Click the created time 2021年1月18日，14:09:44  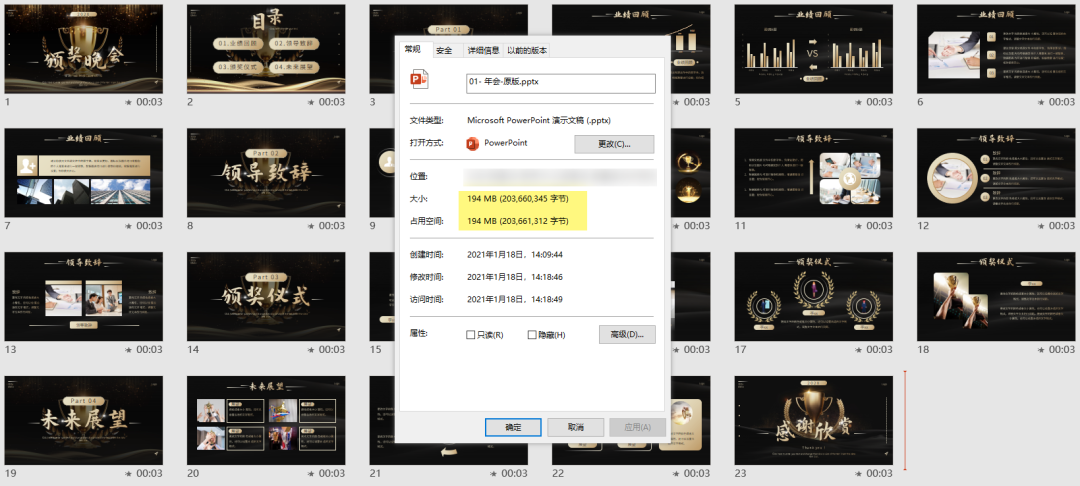point(515,255)
